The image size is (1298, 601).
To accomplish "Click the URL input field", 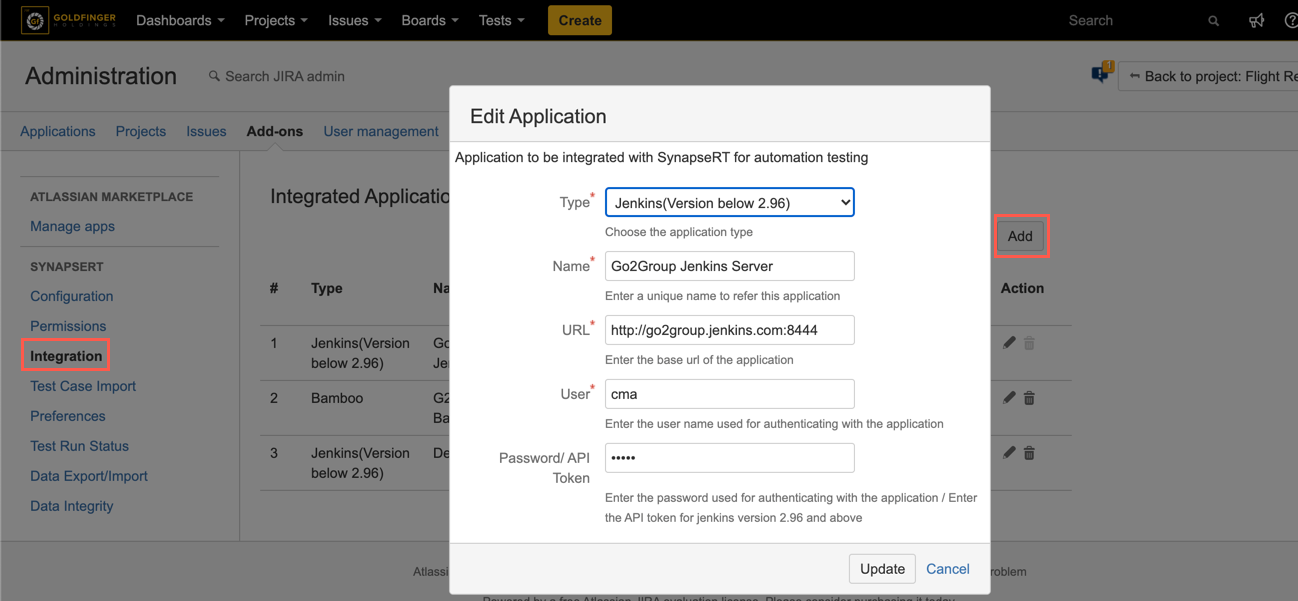I will [x=729, y=330].
